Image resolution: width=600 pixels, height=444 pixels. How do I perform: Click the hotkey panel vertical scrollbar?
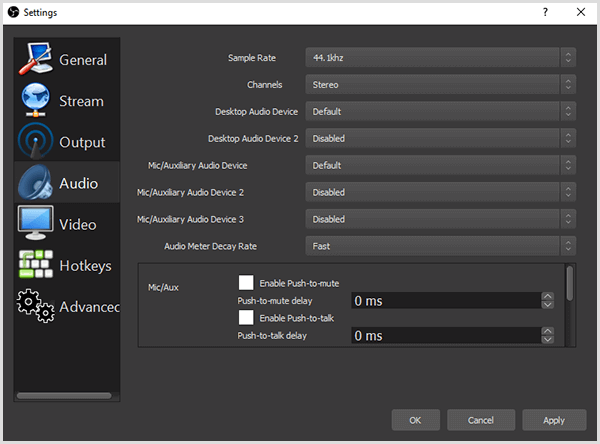[x=570, y=283]
